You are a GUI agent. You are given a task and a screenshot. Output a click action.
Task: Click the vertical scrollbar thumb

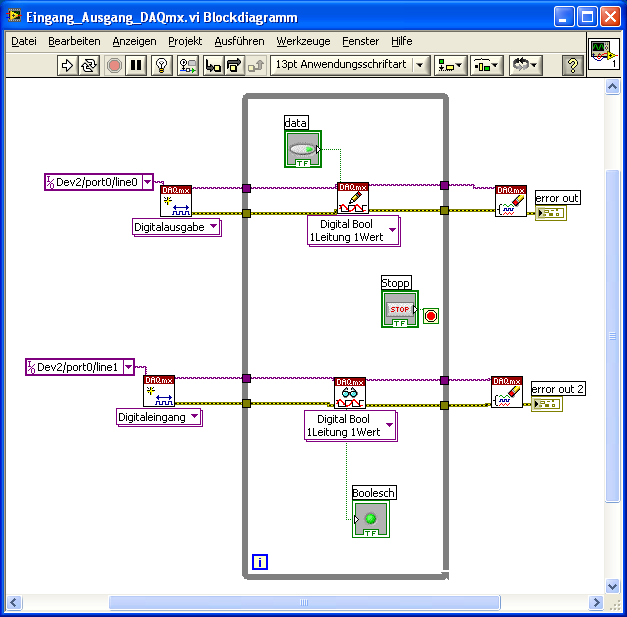click(612, 335)
